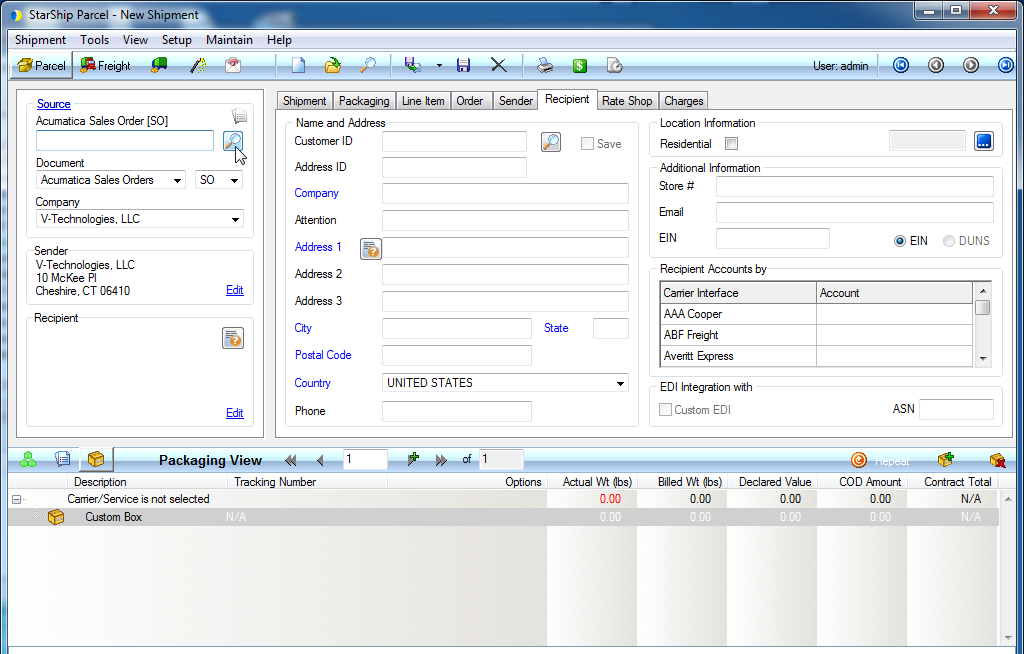Image resolution: width=1024 pixels, height=654 pixels.
Task: Go to the next shipment record
Action: (x=971, y=65)
